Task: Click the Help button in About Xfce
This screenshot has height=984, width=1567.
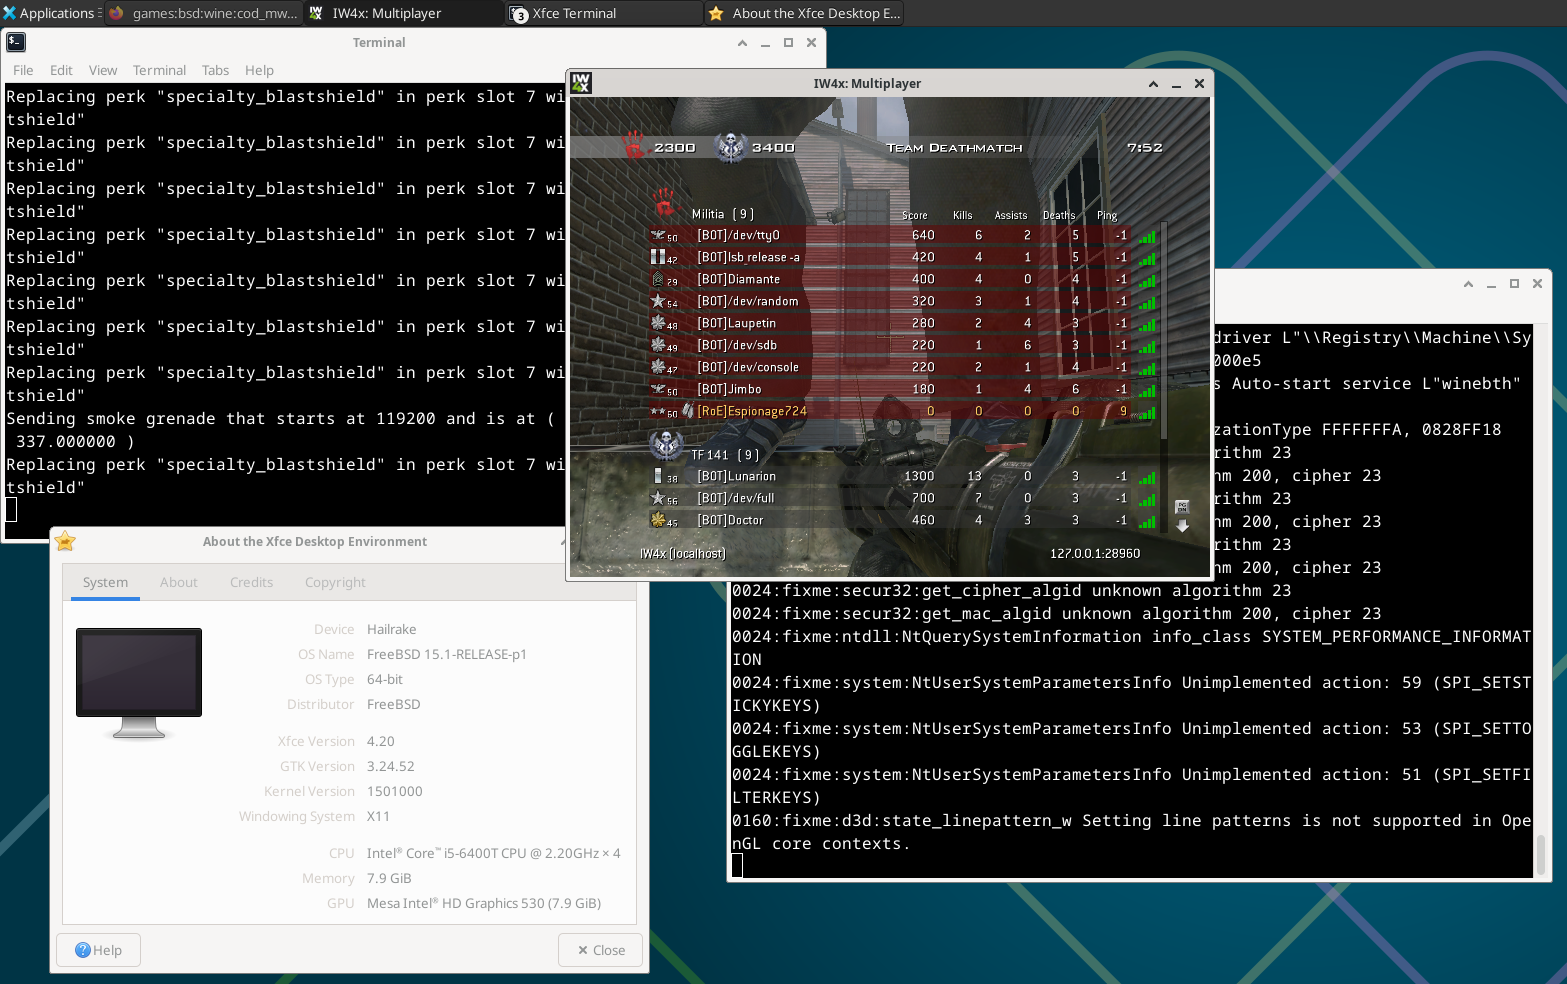Action: [98, 950]
